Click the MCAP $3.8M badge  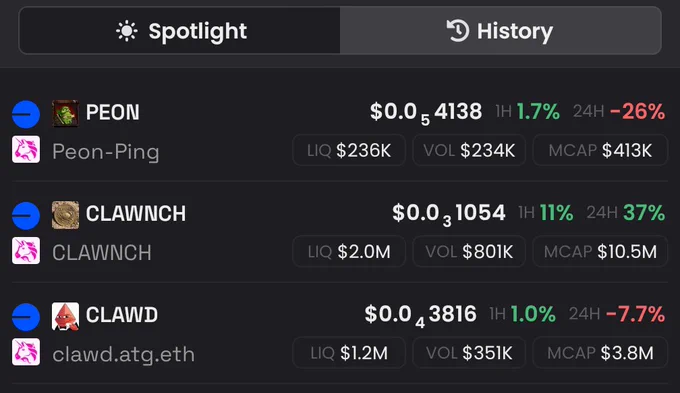[x=600, y=353]
